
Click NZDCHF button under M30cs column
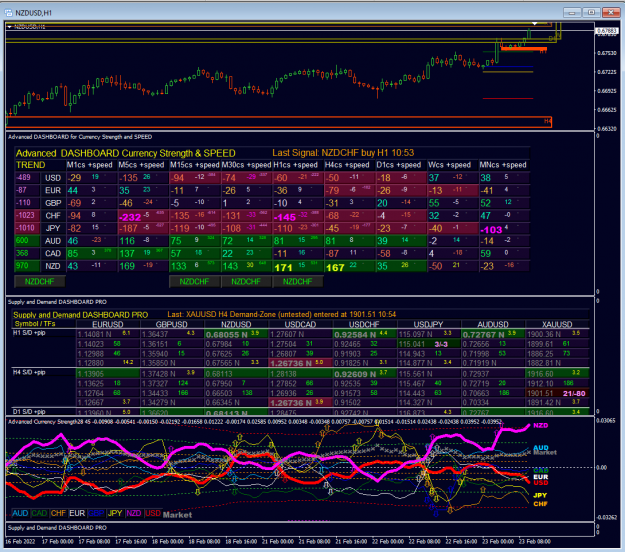246,281
